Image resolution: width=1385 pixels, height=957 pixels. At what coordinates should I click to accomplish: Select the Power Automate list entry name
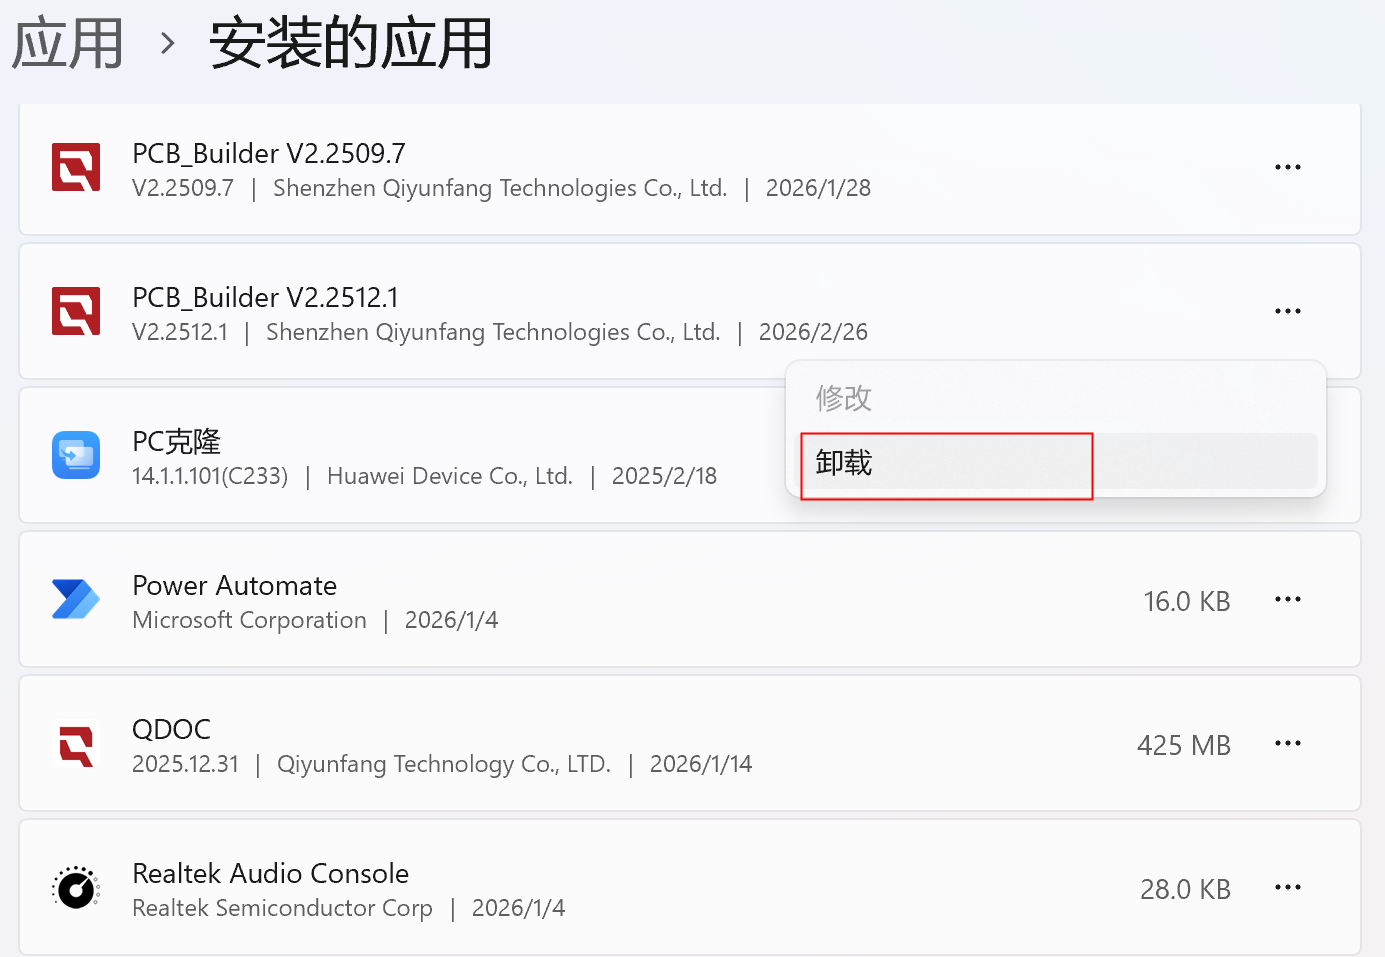tap(235, 585)
